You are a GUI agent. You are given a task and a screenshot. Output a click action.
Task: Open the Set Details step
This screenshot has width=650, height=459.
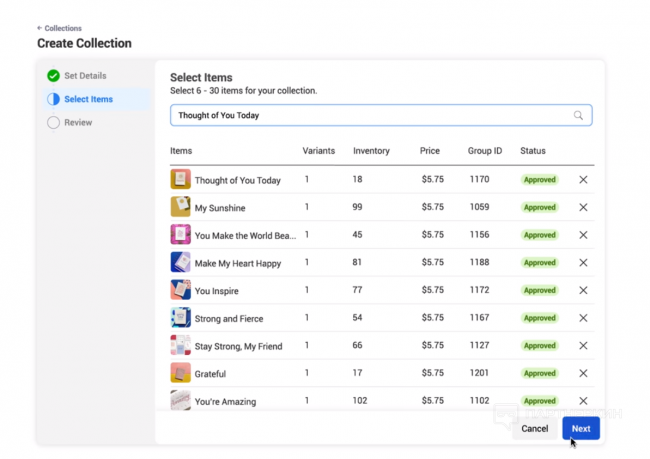(x=85, y=76)
